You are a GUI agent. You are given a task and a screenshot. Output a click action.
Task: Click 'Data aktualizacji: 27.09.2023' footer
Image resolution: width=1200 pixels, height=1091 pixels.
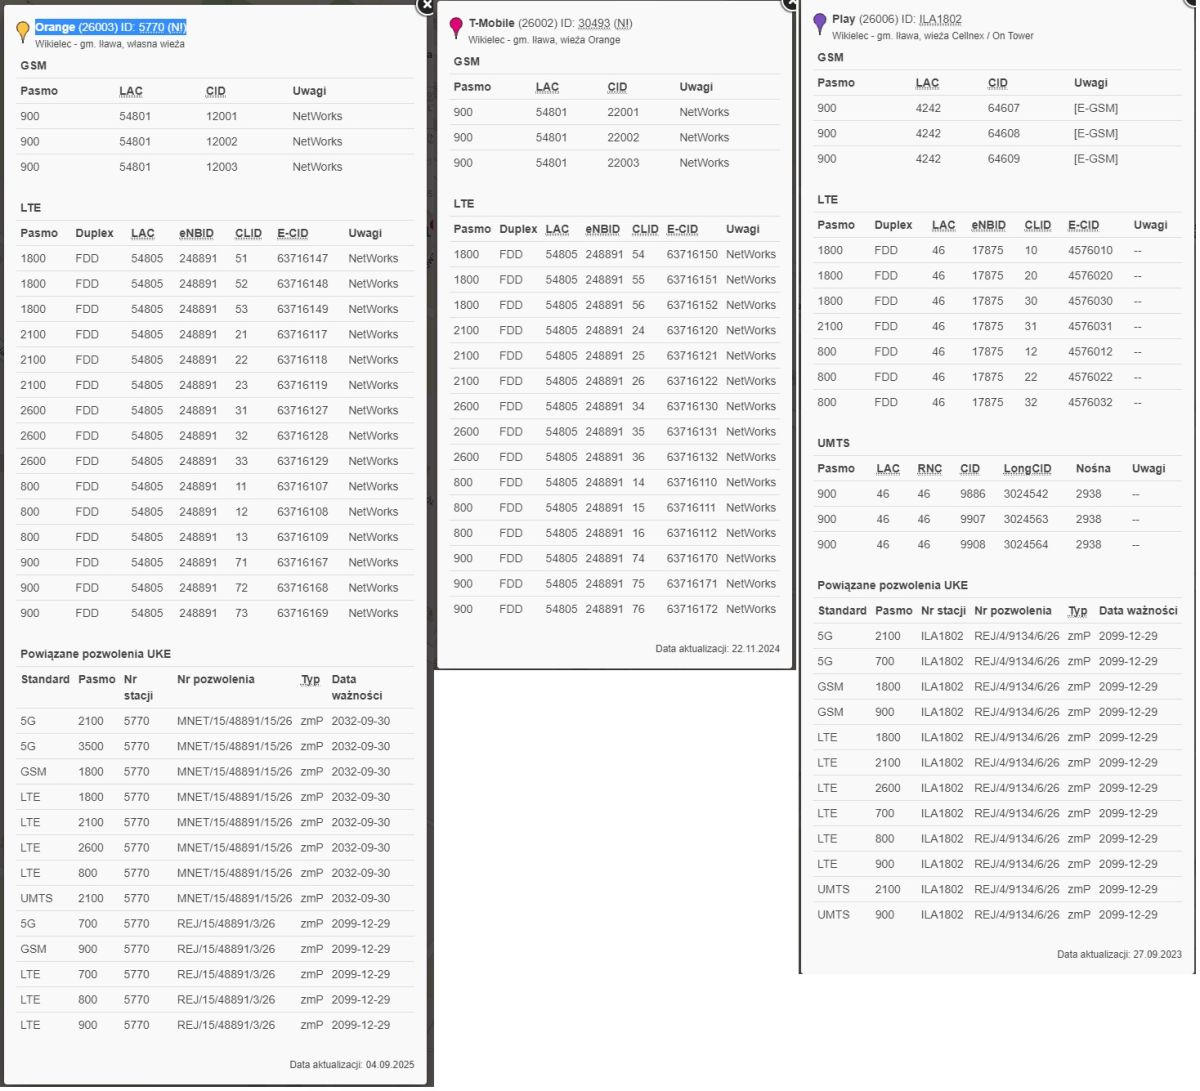pos(1119,956)
